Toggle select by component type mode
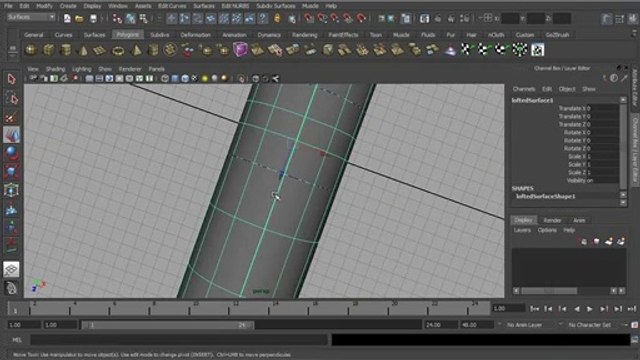The image size is (640, 360). coord(144,18)
